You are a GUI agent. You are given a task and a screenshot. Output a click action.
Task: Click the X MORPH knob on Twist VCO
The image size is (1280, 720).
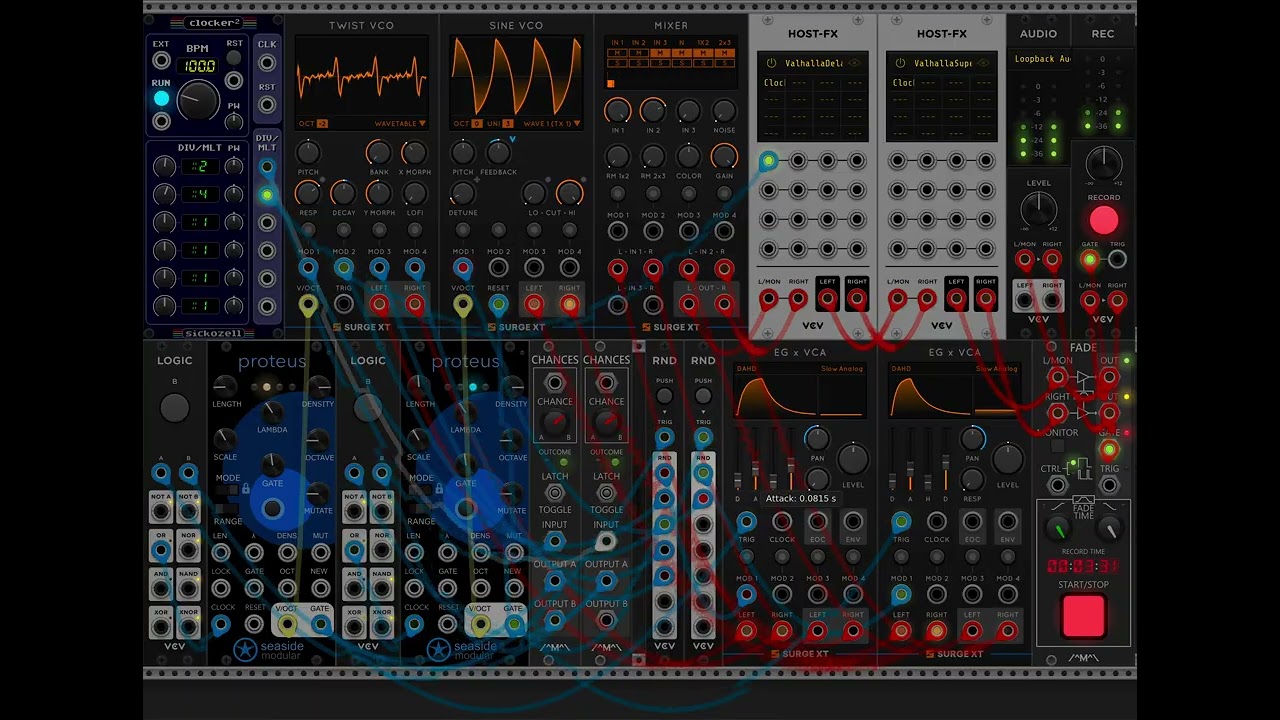(414, 153)
